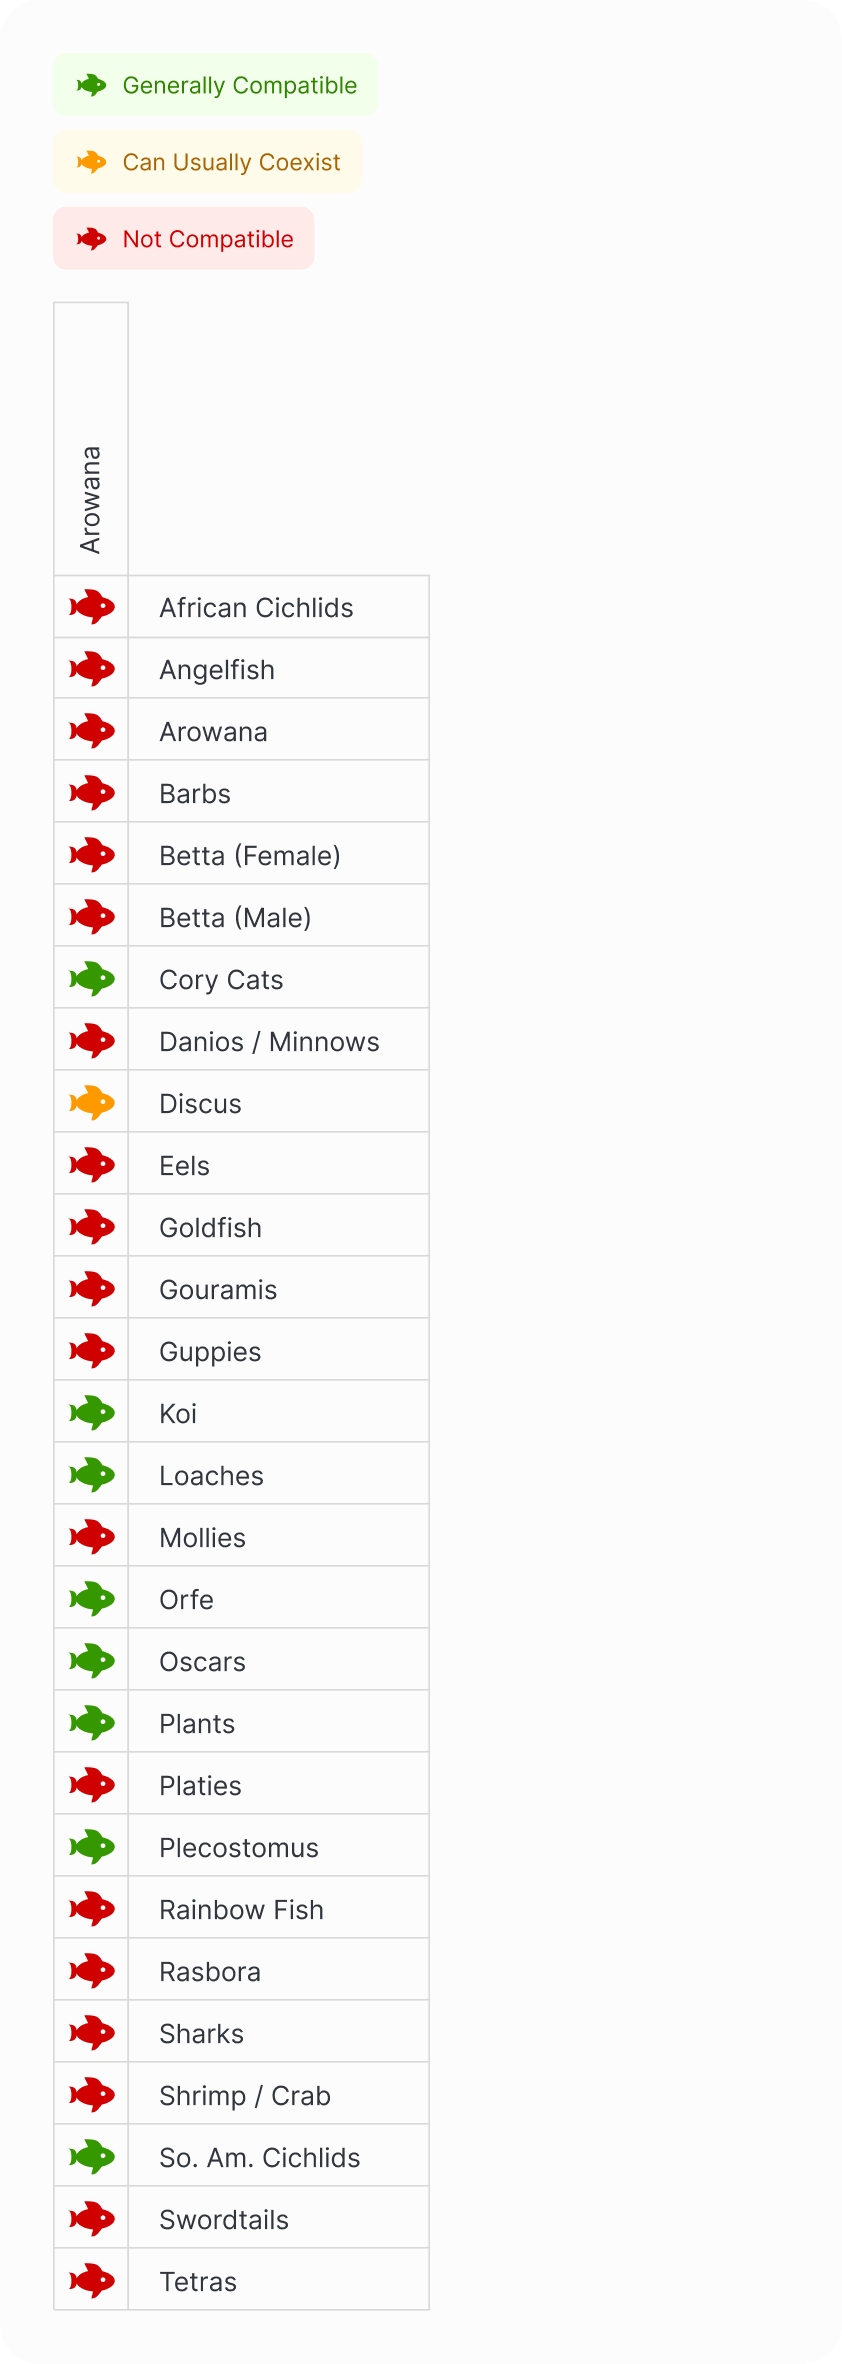Click the red fish icon beside Angelfish
Image resolution: width=842 pixels, height=2364 pixels.
(x=92, y=669)
